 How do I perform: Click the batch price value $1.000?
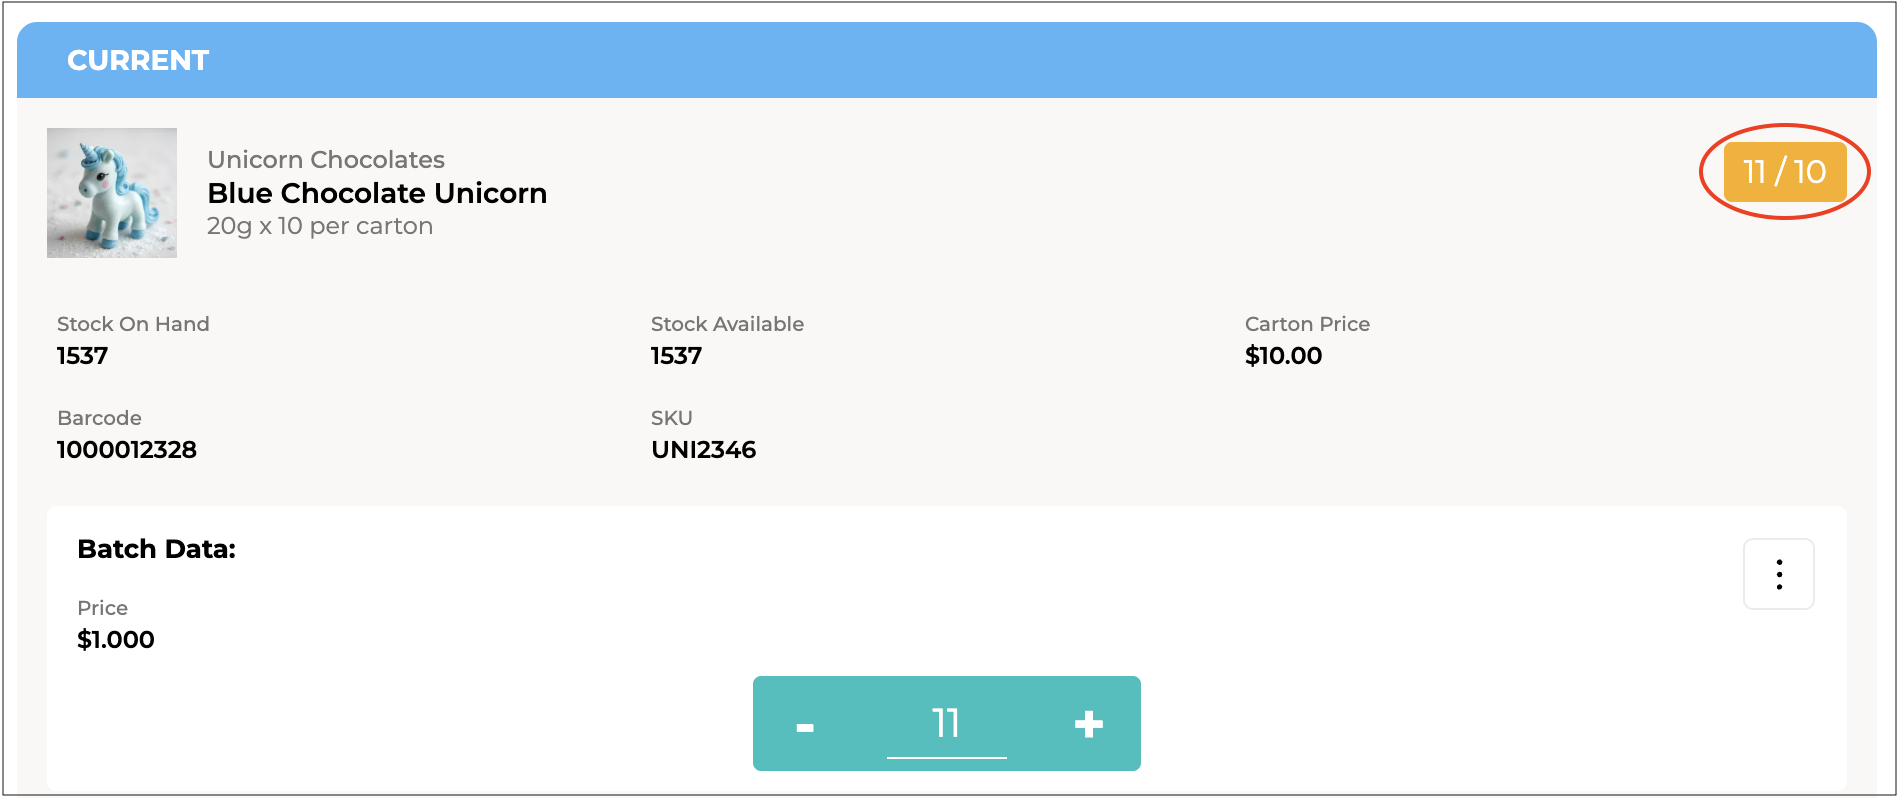(116, 640)
